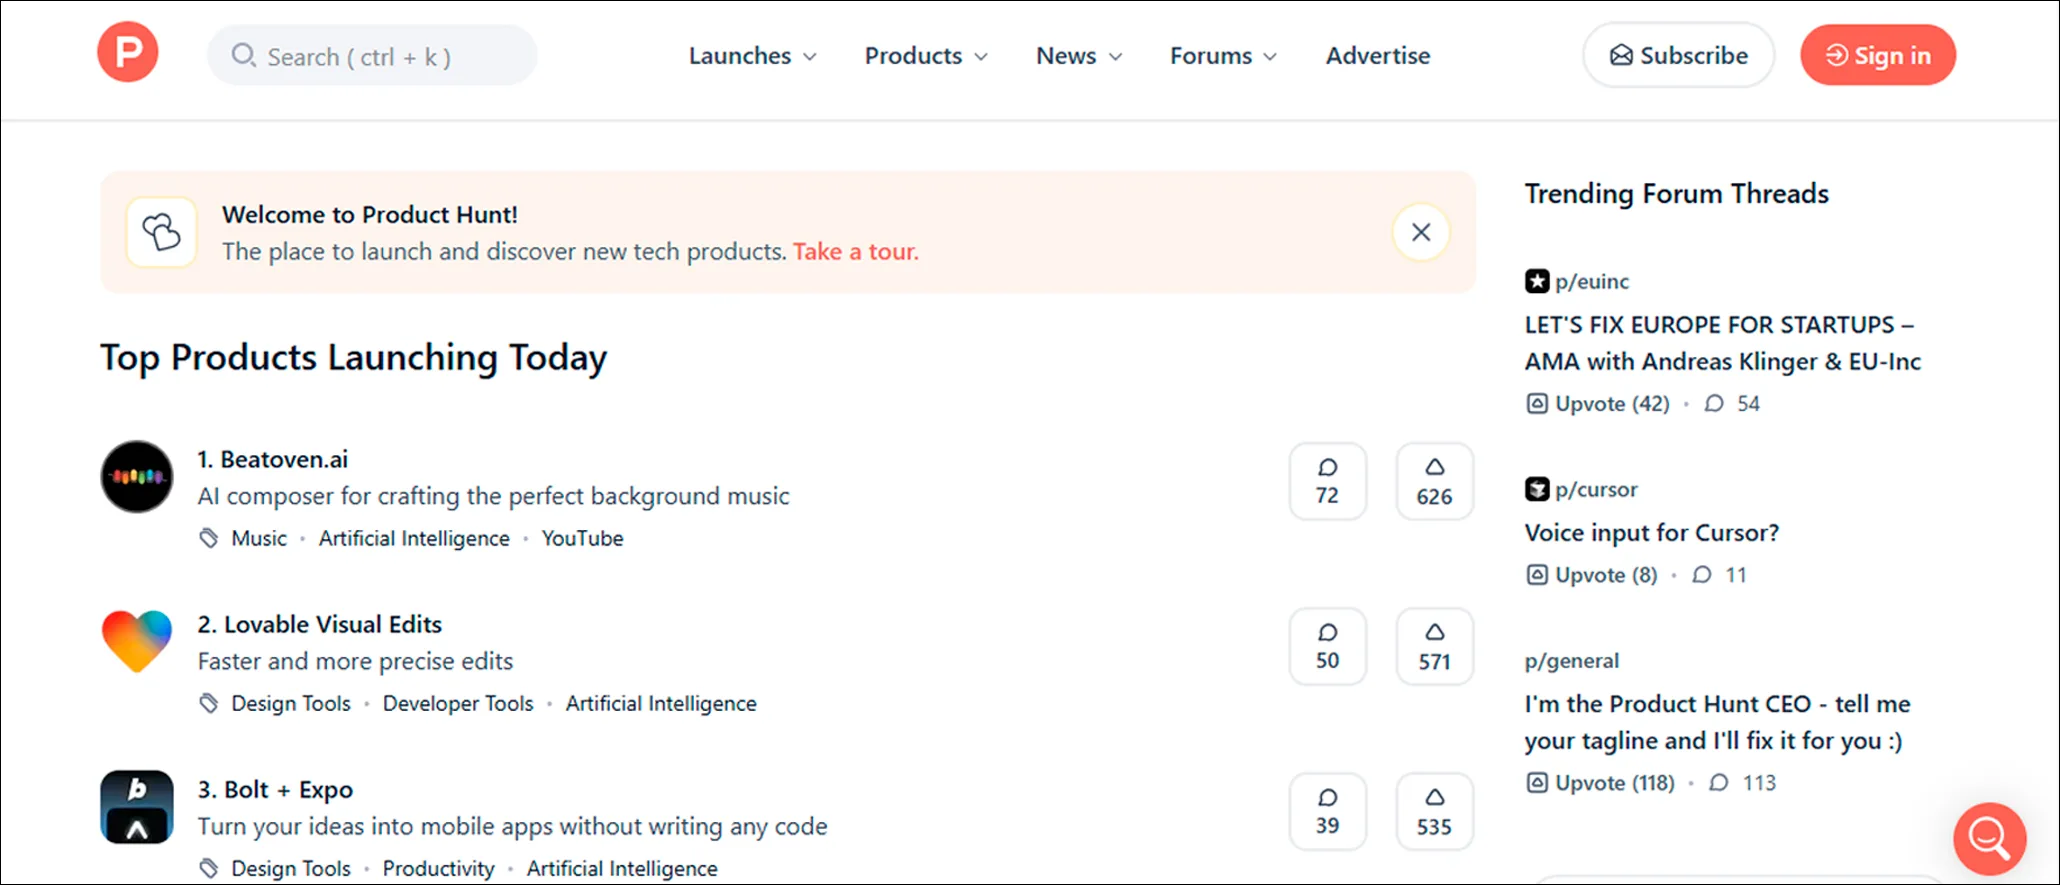The image size is (2060, 885).
Task: Expand the Forums chevron arrow
Action: pyautogui.click(x=1270, y=57)
